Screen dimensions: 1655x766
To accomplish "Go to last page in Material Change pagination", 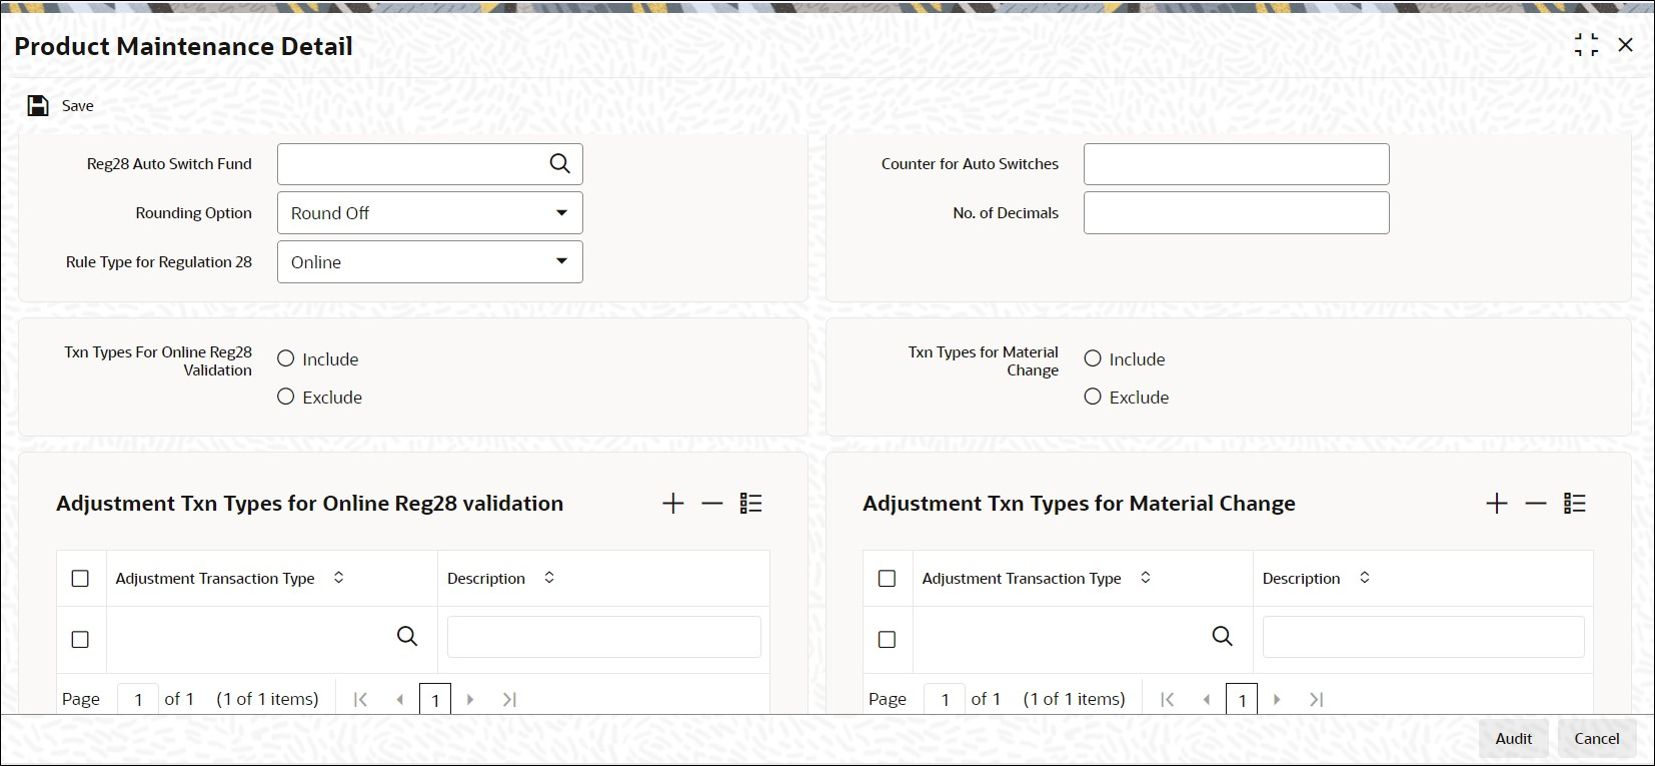I will [1316, 700].
